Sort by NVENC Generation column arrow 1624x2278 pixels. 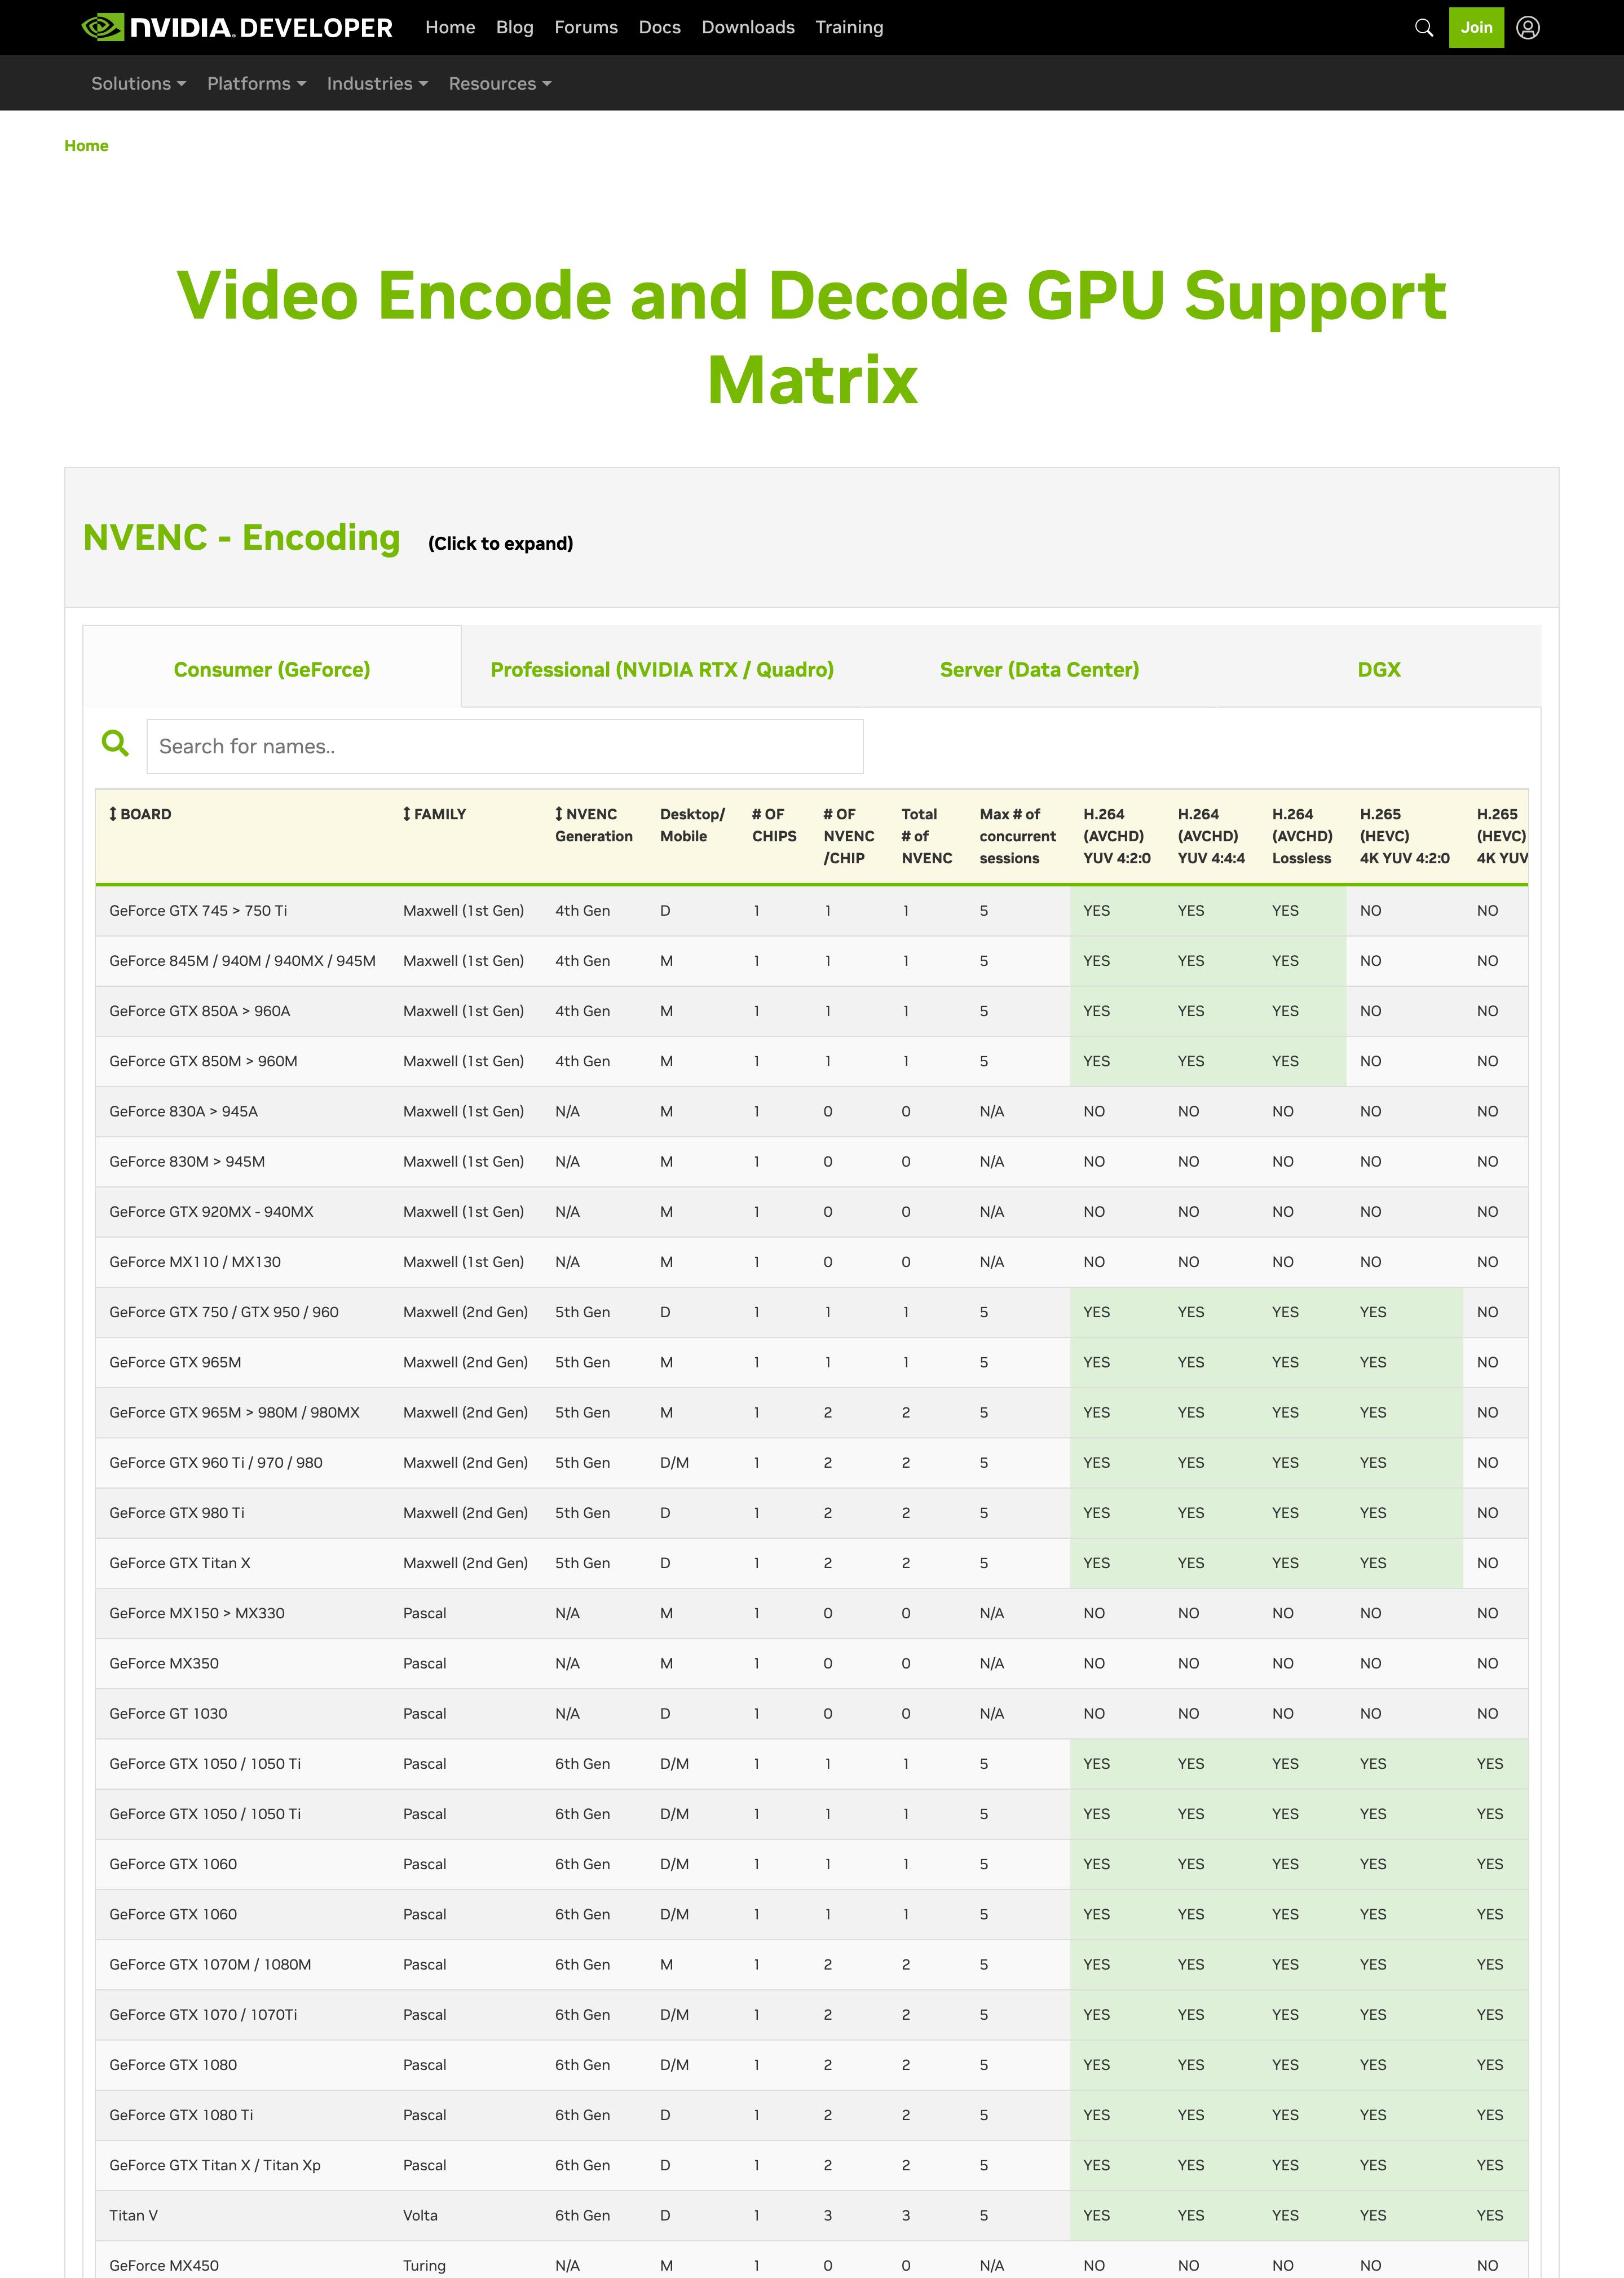click(x=559, y=814)
